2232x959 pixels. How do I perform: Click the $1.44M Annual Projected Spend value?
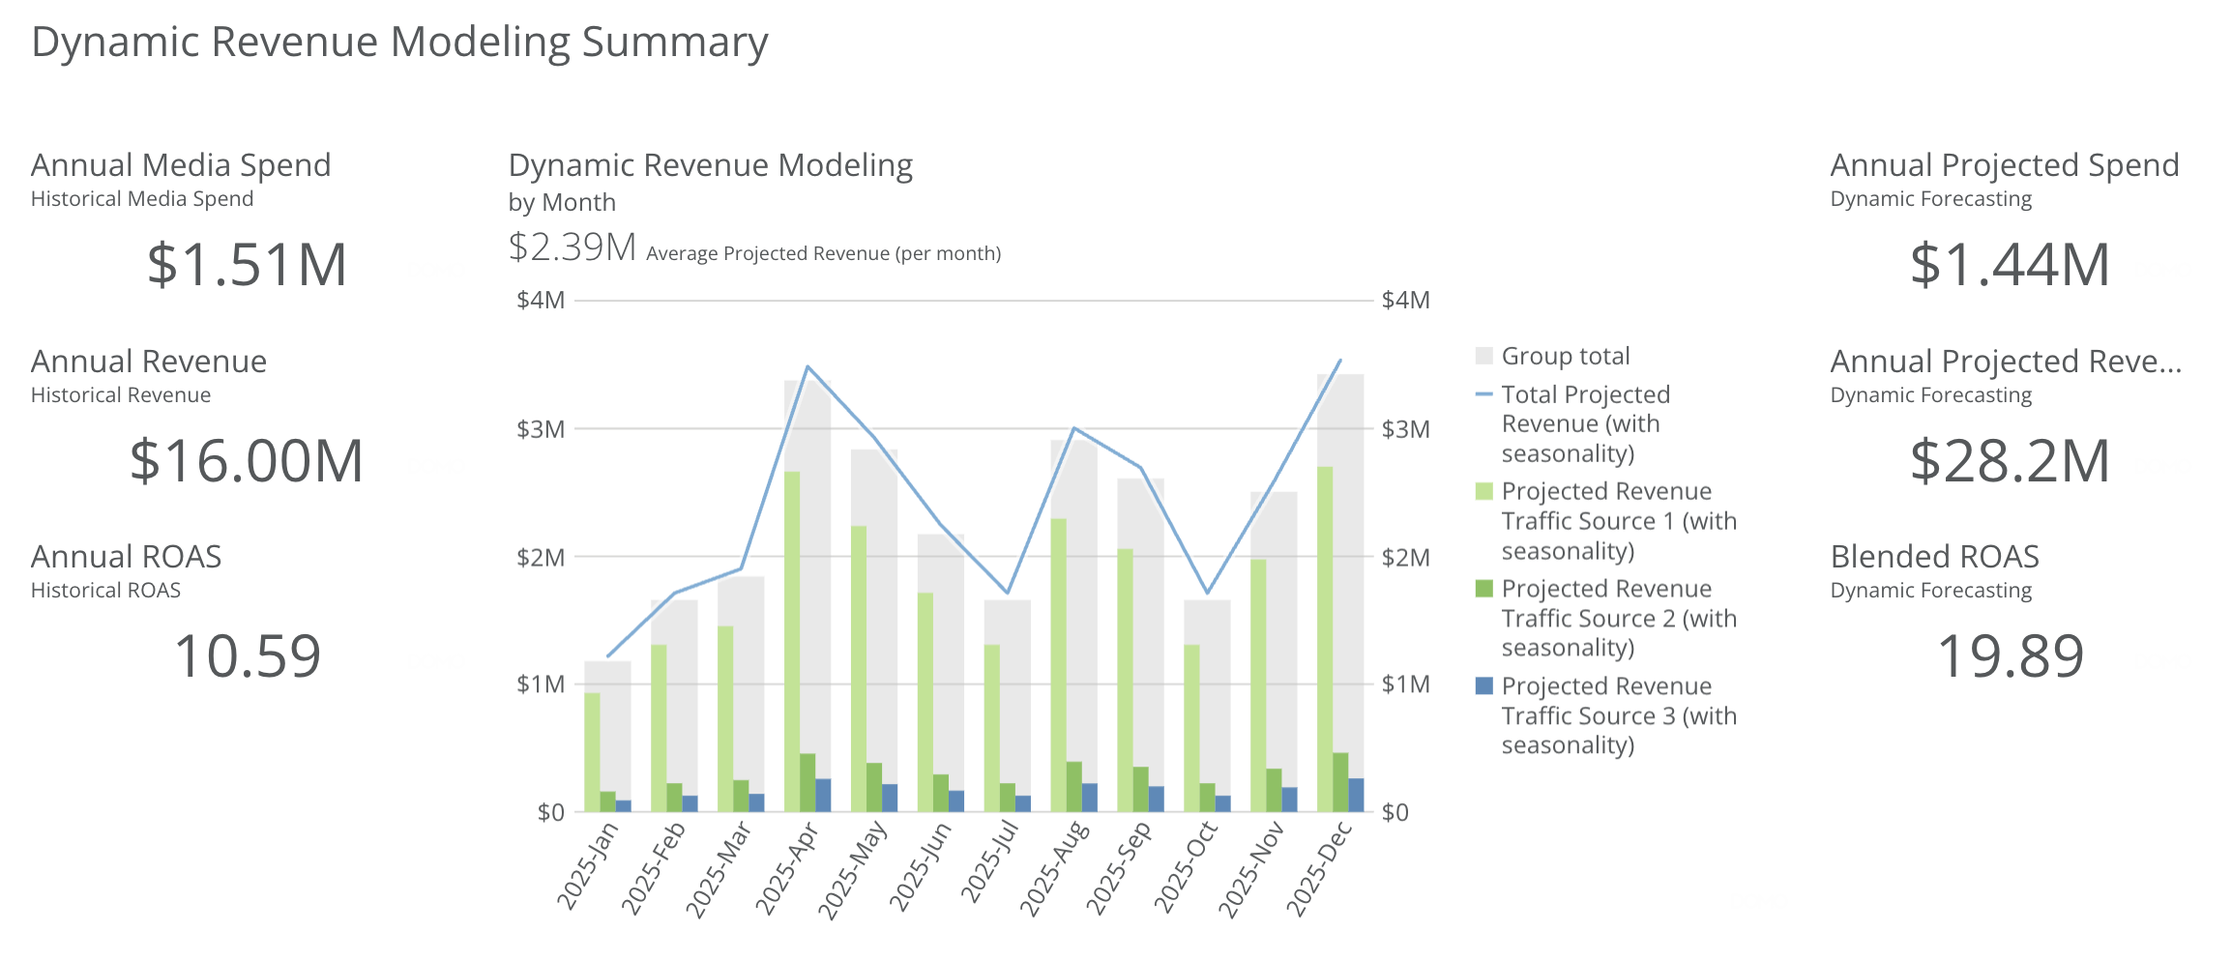coord(2010,264)
